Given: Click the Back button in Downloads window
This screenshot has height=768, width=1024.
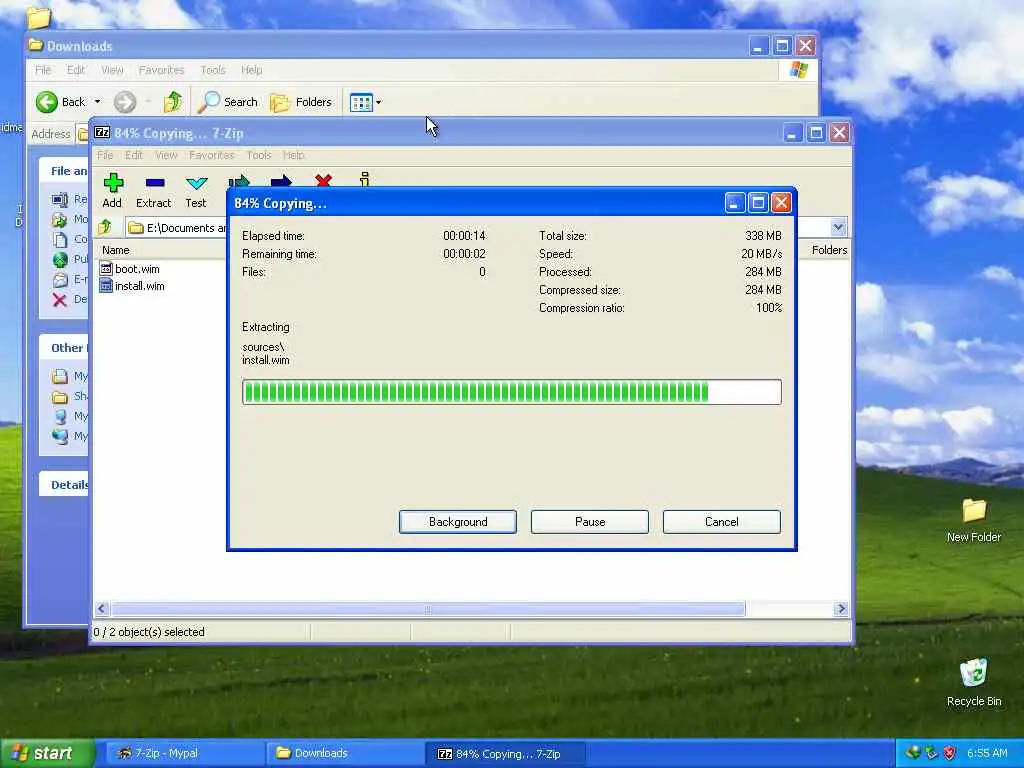Looking at the screenshot, I should click(61, 102).
